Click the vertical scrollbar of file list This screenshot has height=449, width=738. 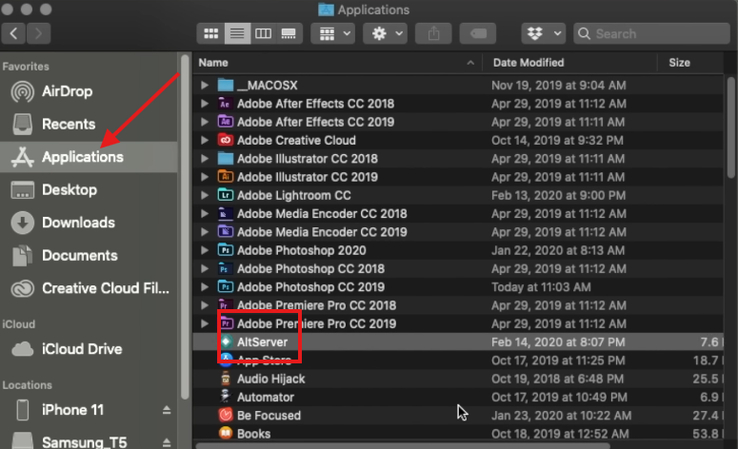(x=730, y=127)
